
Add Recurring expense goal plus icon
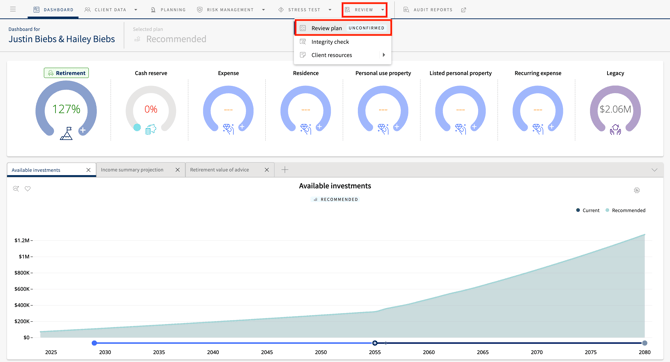pos(551,127)
